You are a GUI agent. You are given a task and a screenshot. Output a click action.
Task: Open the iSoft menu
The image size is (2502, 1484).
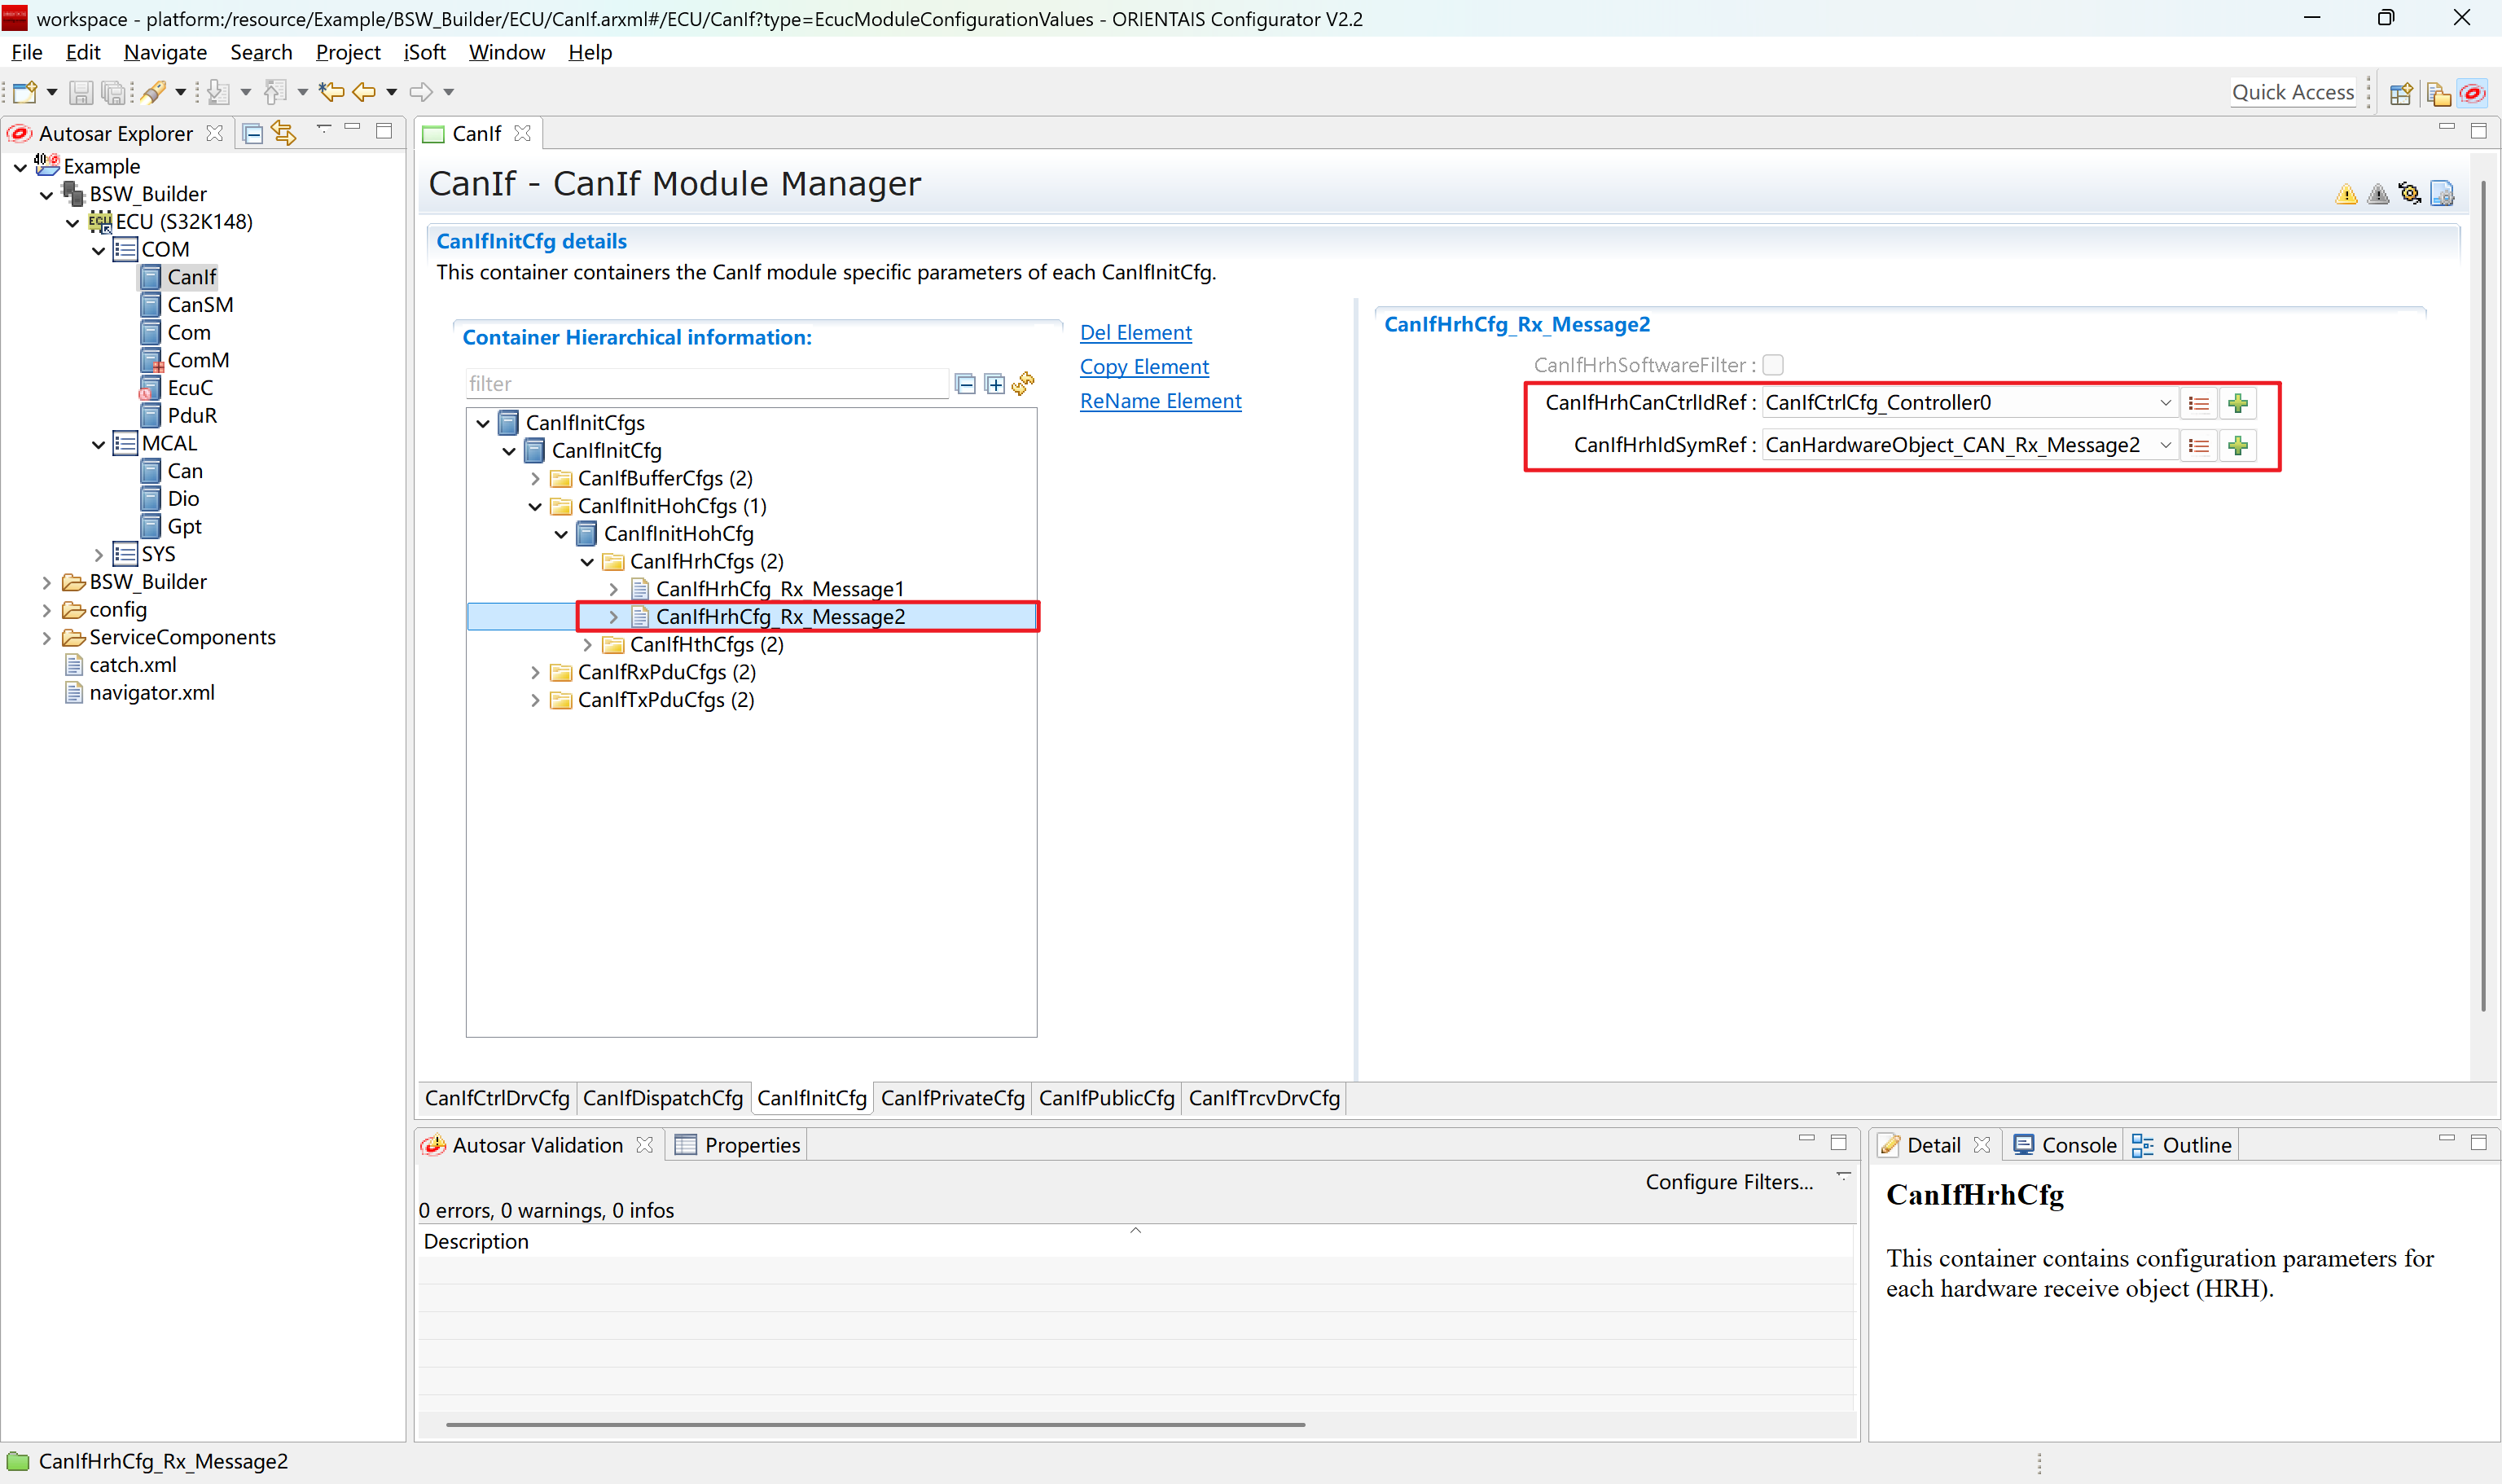click(424, 52)
